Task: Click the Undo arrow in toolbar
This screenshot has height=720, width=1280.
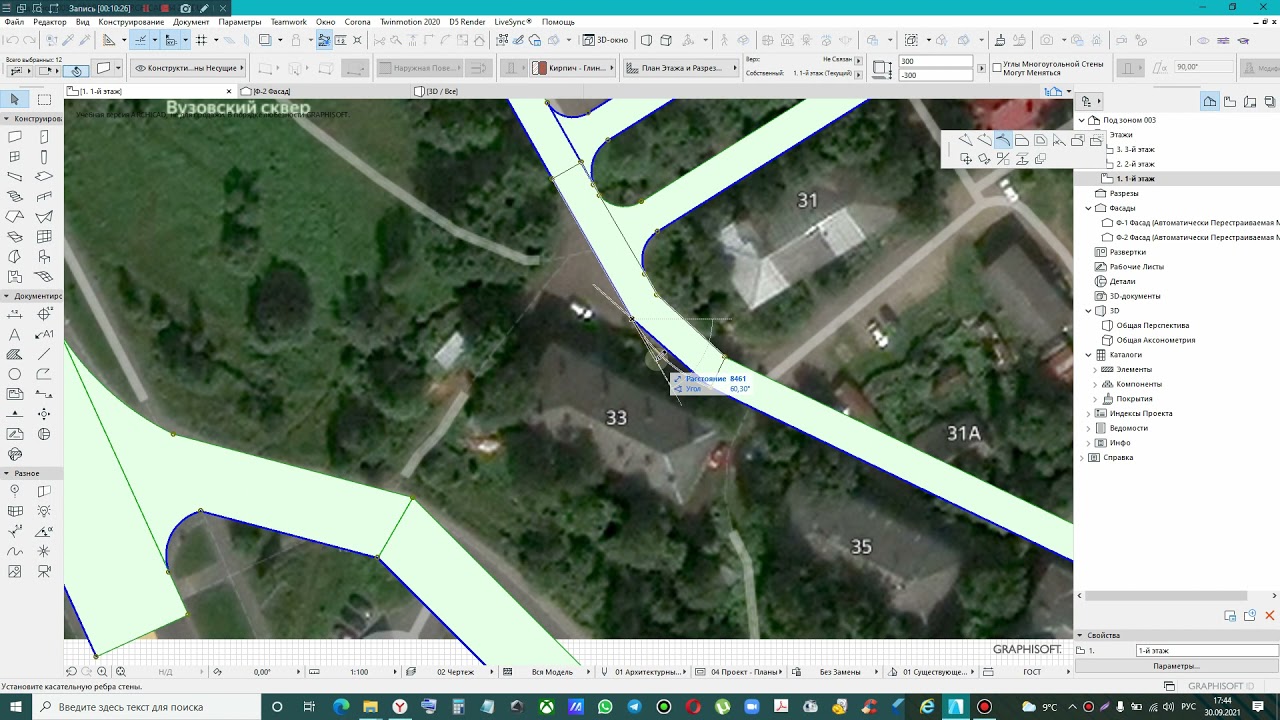Action: 11,40
